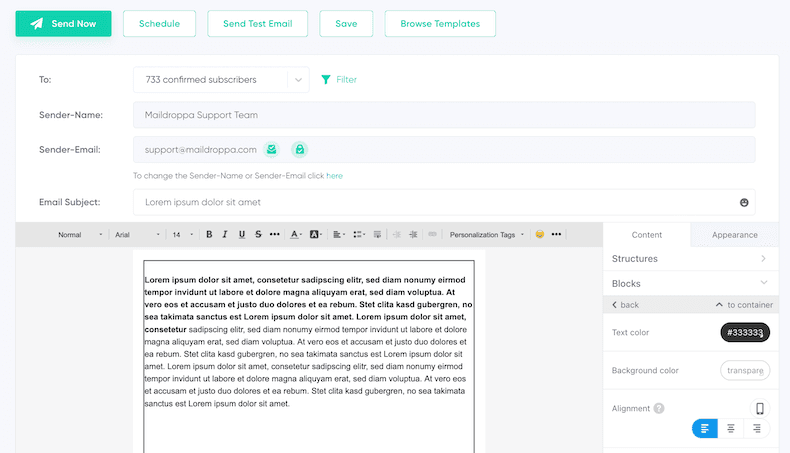Image resolution: width=790 pixels, height=453 pixels.
Task: Click the Email Subject input field
Action: tap(444, 202)
